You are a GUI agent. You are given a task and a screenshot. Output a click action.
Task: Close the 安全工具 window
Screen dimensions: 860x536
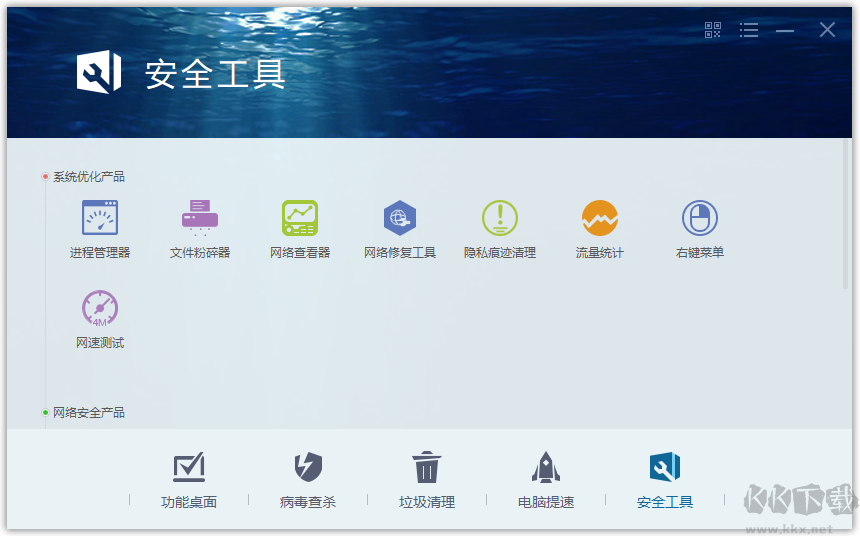coord(827,30)
